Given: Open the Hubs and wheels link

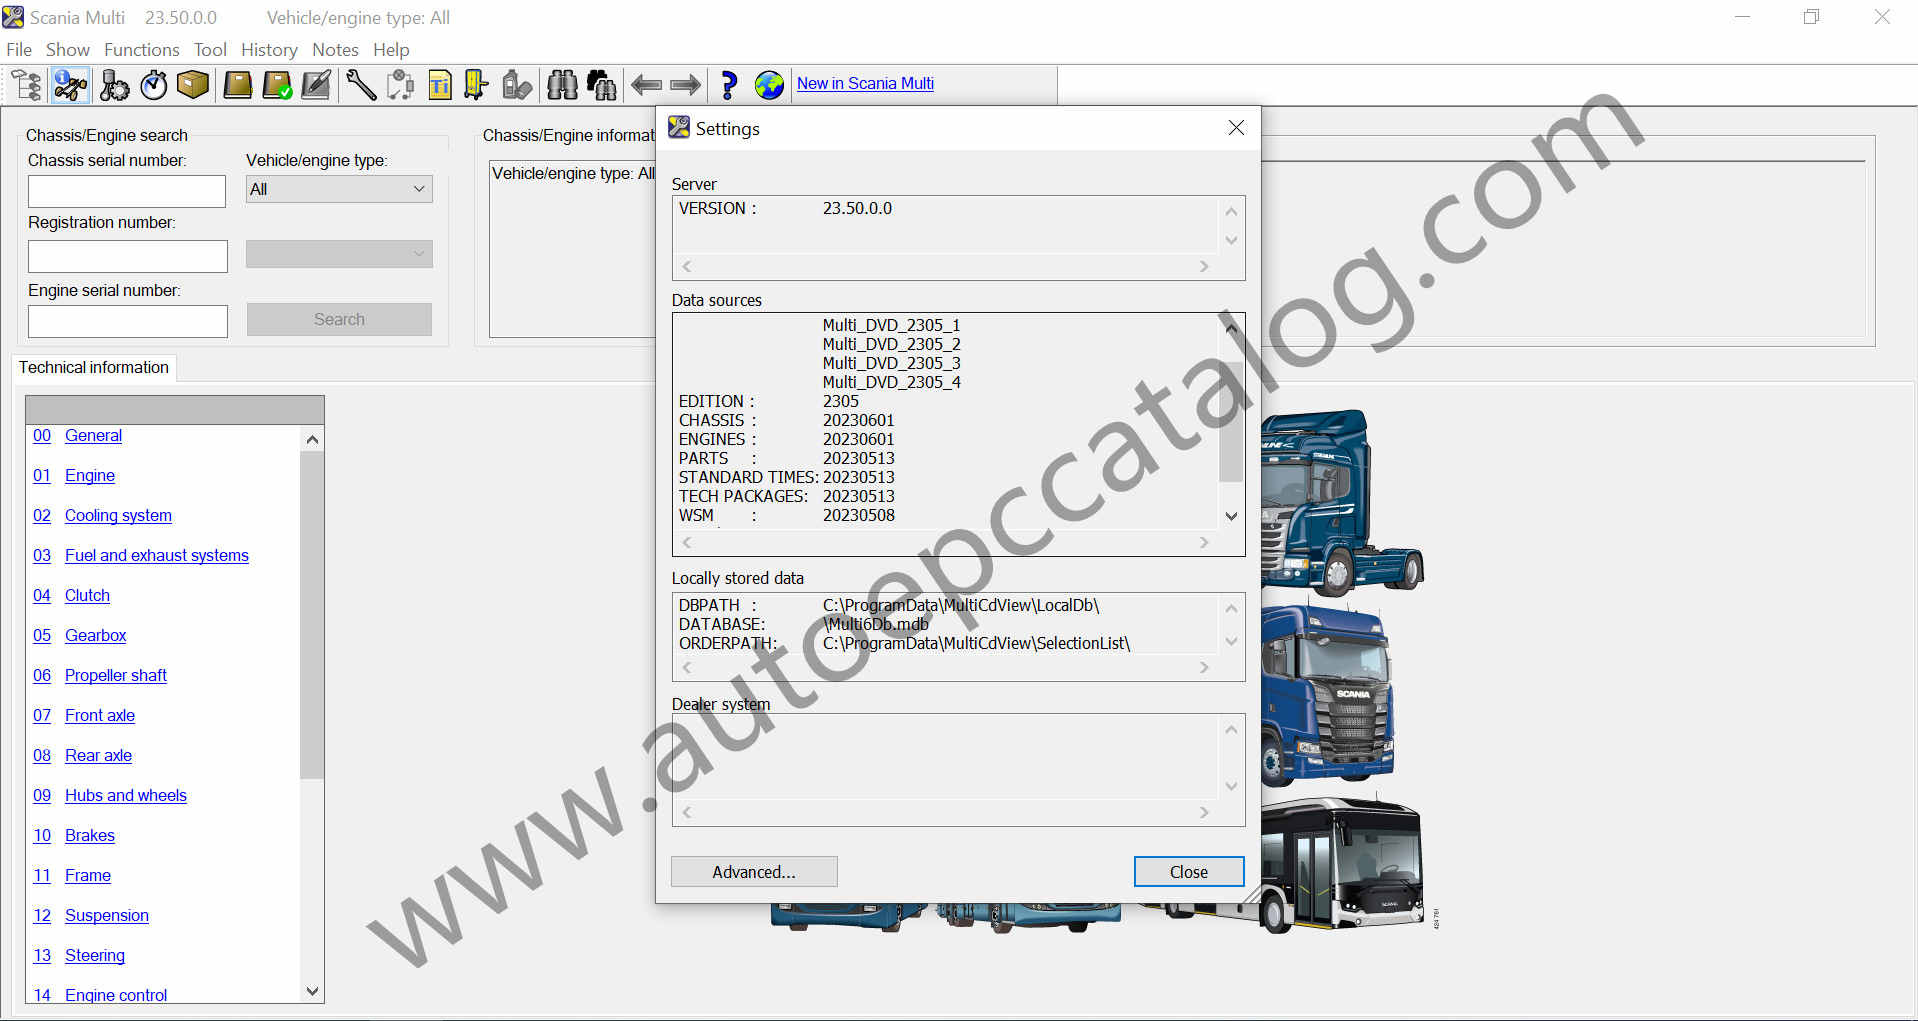Looking at the screenshot, I should click(126, 795).
